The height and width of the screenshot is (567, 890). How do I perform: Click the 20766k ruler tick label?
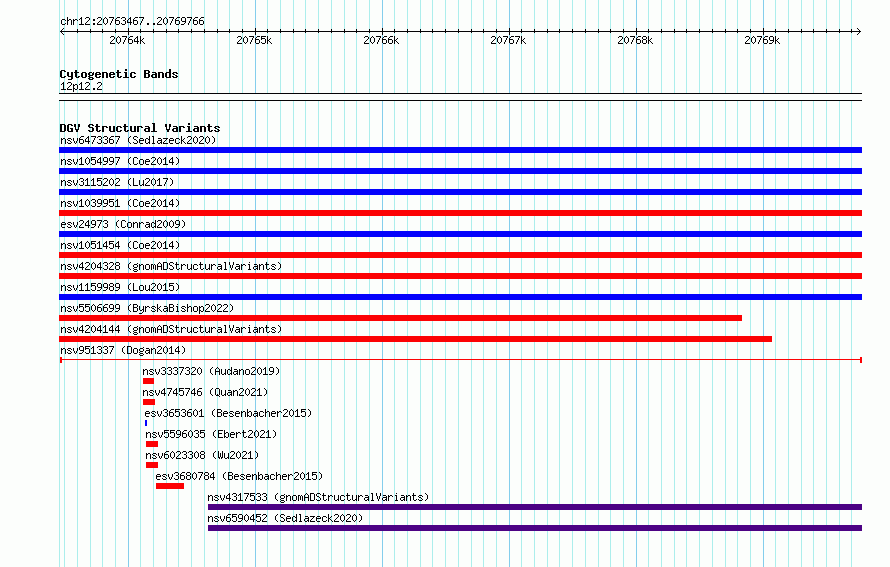click(381, 40)
